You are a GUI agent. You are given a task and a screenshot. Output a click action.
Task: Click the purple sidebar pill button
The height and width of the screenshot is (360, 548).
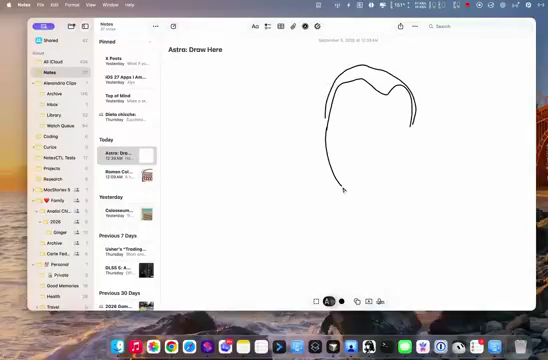pos(43,26)
